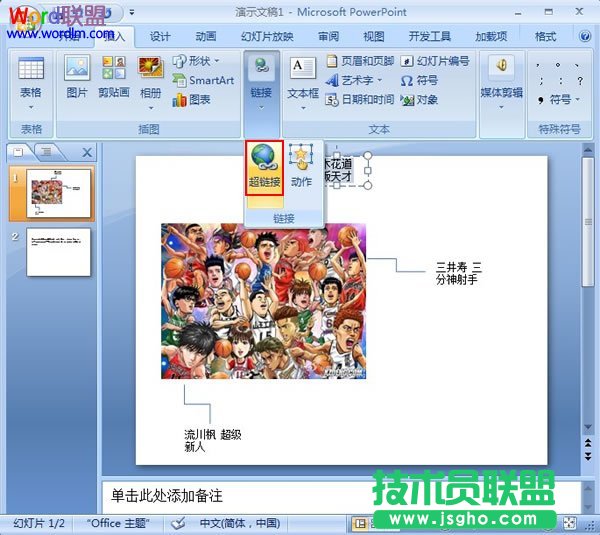The width and height of the screenshot is (600, 535).
Task: Click the question mark special symbol
Action: tap(580, 81)
